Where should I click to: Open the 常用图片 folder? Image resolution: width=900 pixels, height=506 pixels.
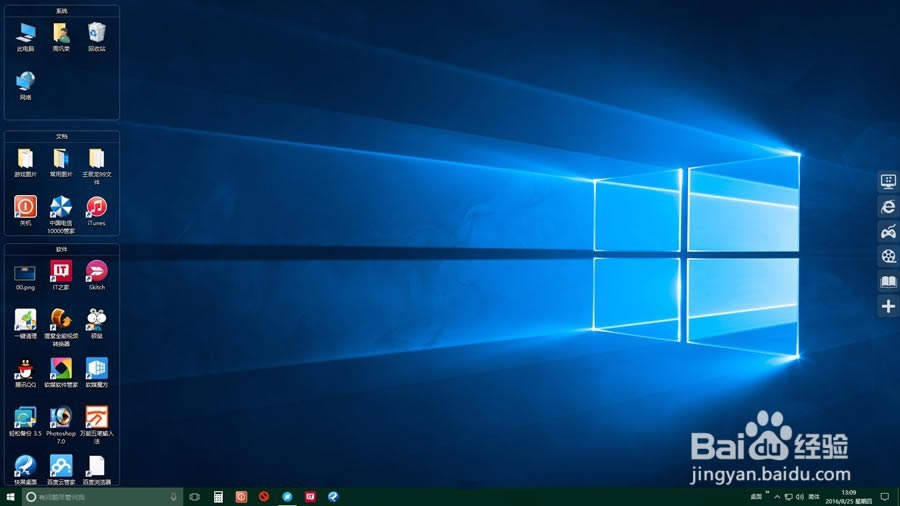click(x=61, y=162)
